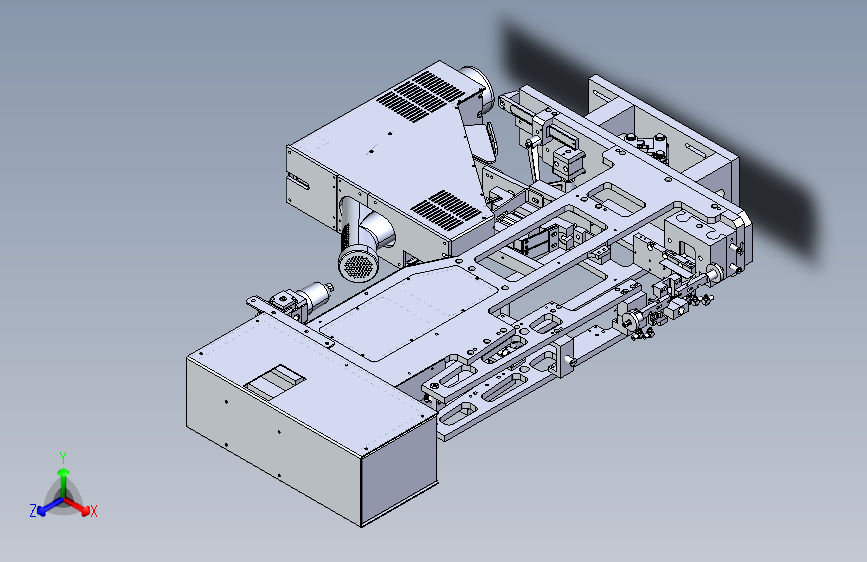Select the motor's perforated round end cap
This screenshot has height=562, width=867.
point(358,266)
